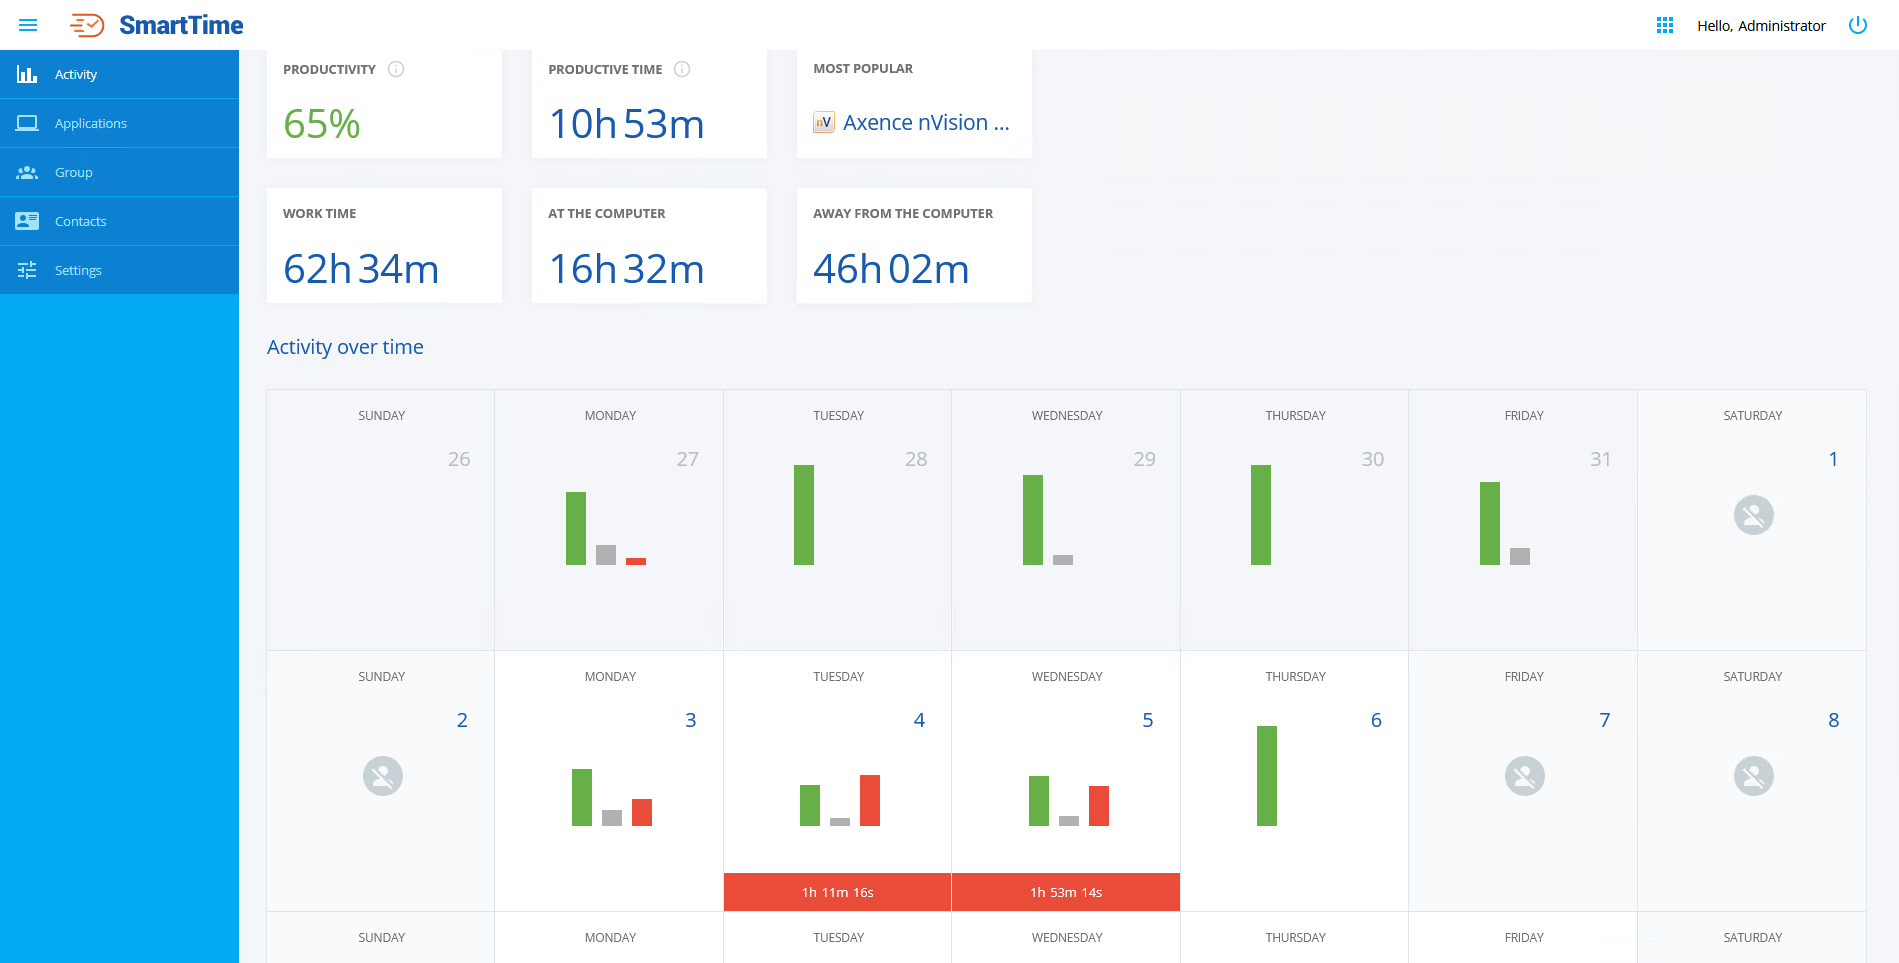Viewport: 1899px width, 963px height.
Task: Click the hamburger menu icon
Action: [x=28, y=25]
